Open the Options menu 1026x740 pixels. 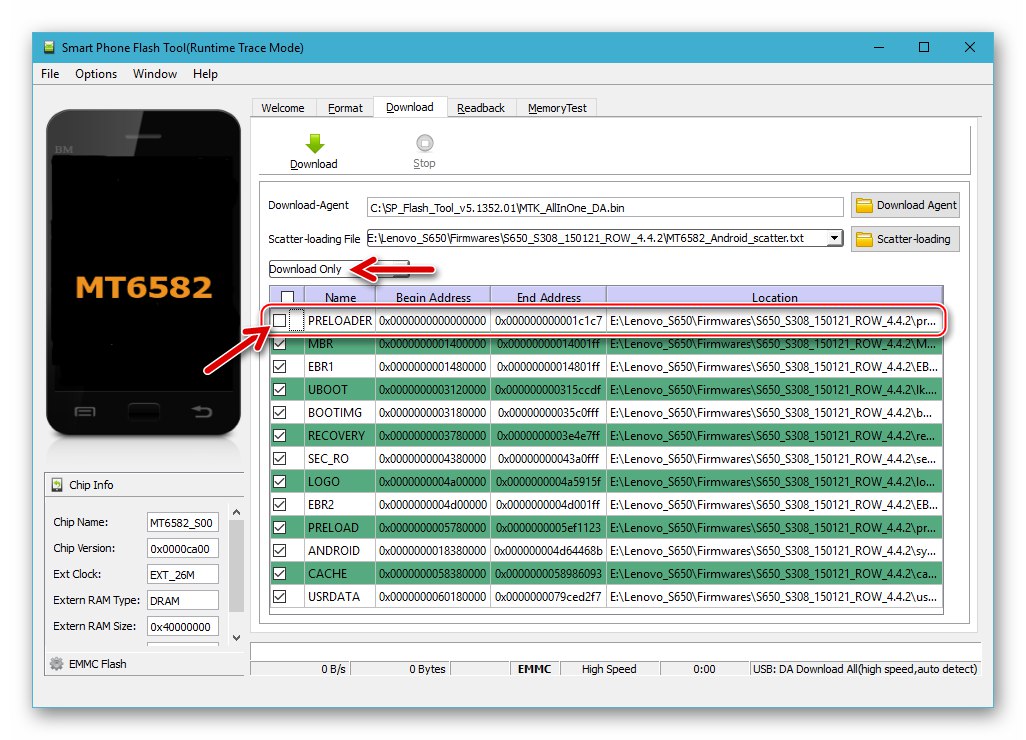pos(95,73)
